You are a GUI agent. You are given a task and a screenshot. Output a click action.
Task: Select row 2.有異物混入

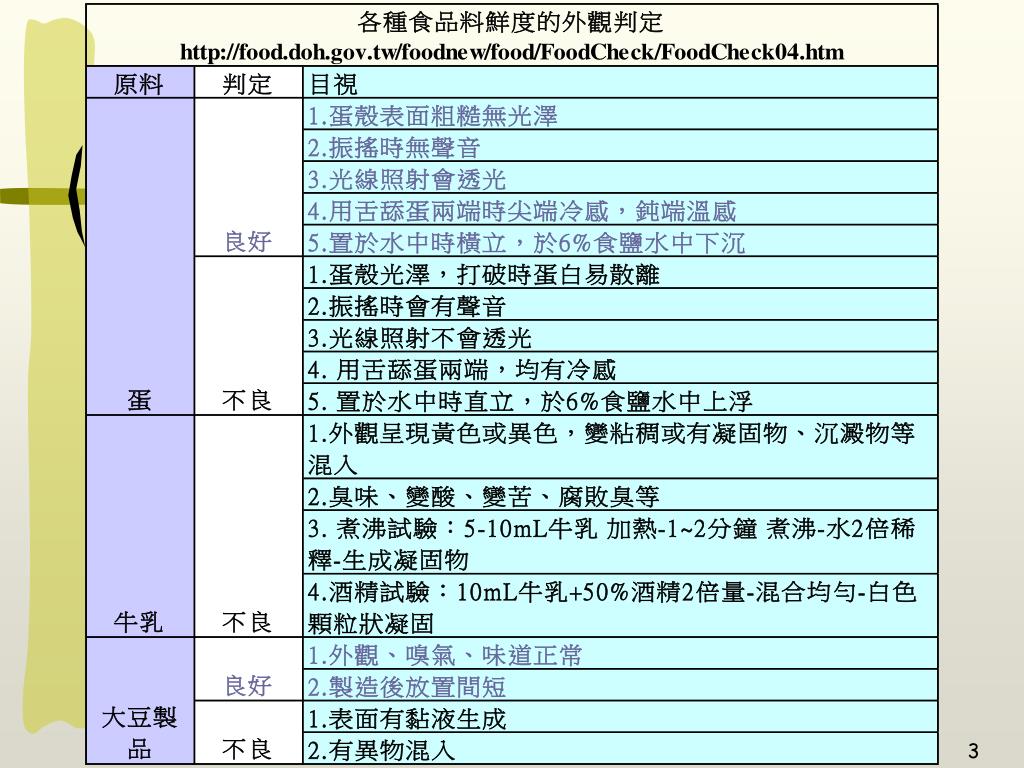click(x=620, y=748)
